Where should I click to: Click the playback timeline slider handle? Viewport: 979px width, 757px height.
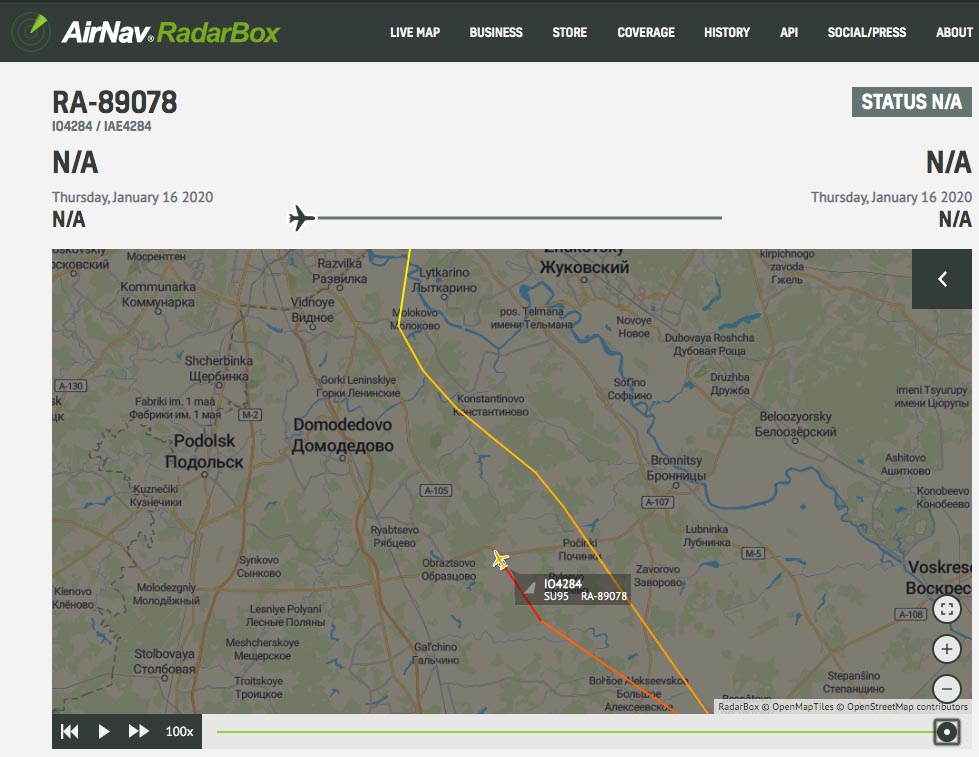coord(947,732)
